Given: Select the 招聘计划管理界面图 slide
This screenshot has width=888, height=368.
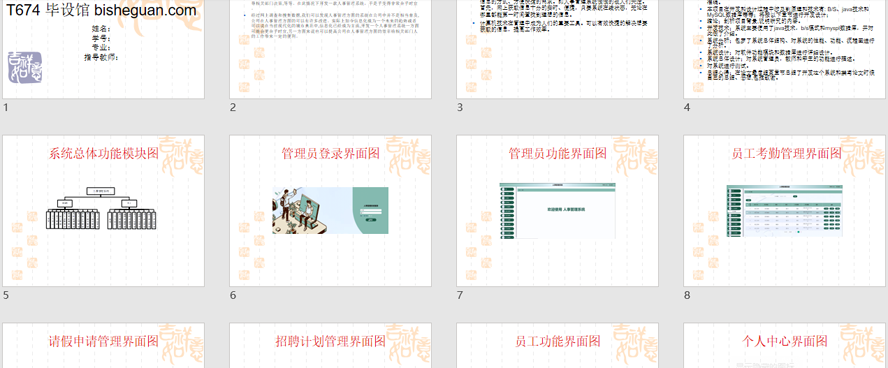Looking at the screenshot, I should [331, 345].
